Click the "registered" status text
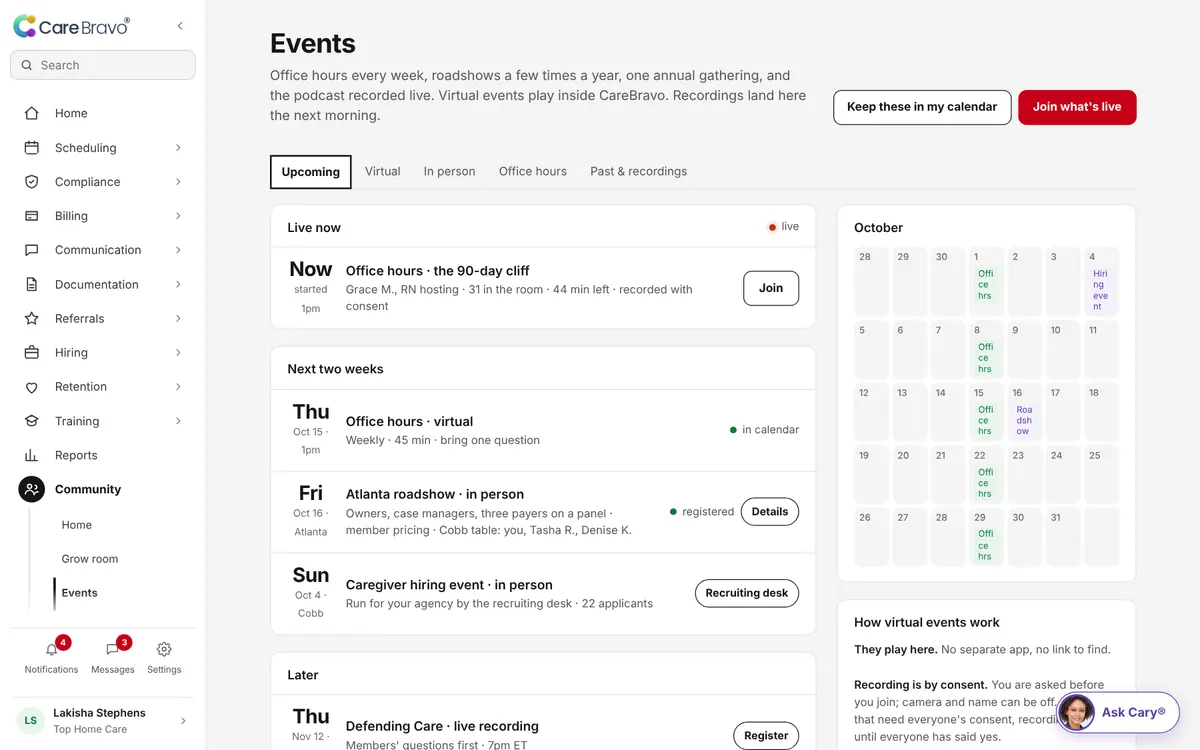This screenshot has width=1200, height=750. [708, 512]
